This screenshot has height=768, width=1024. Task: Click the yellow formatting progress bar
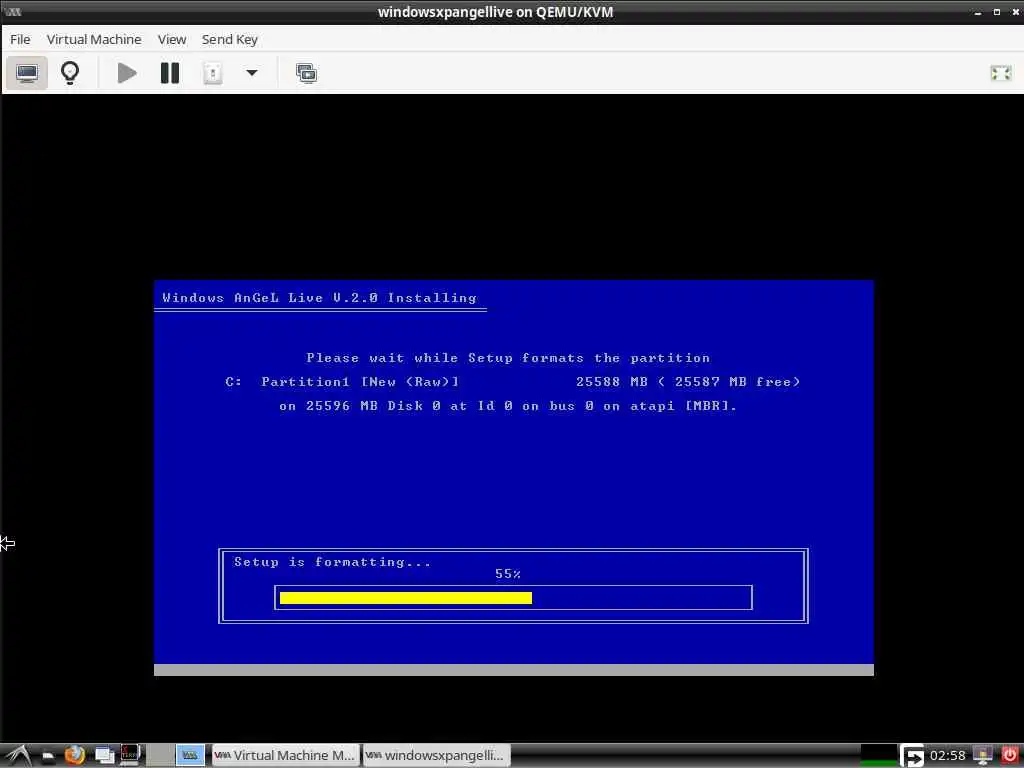(x=406, y=598)
